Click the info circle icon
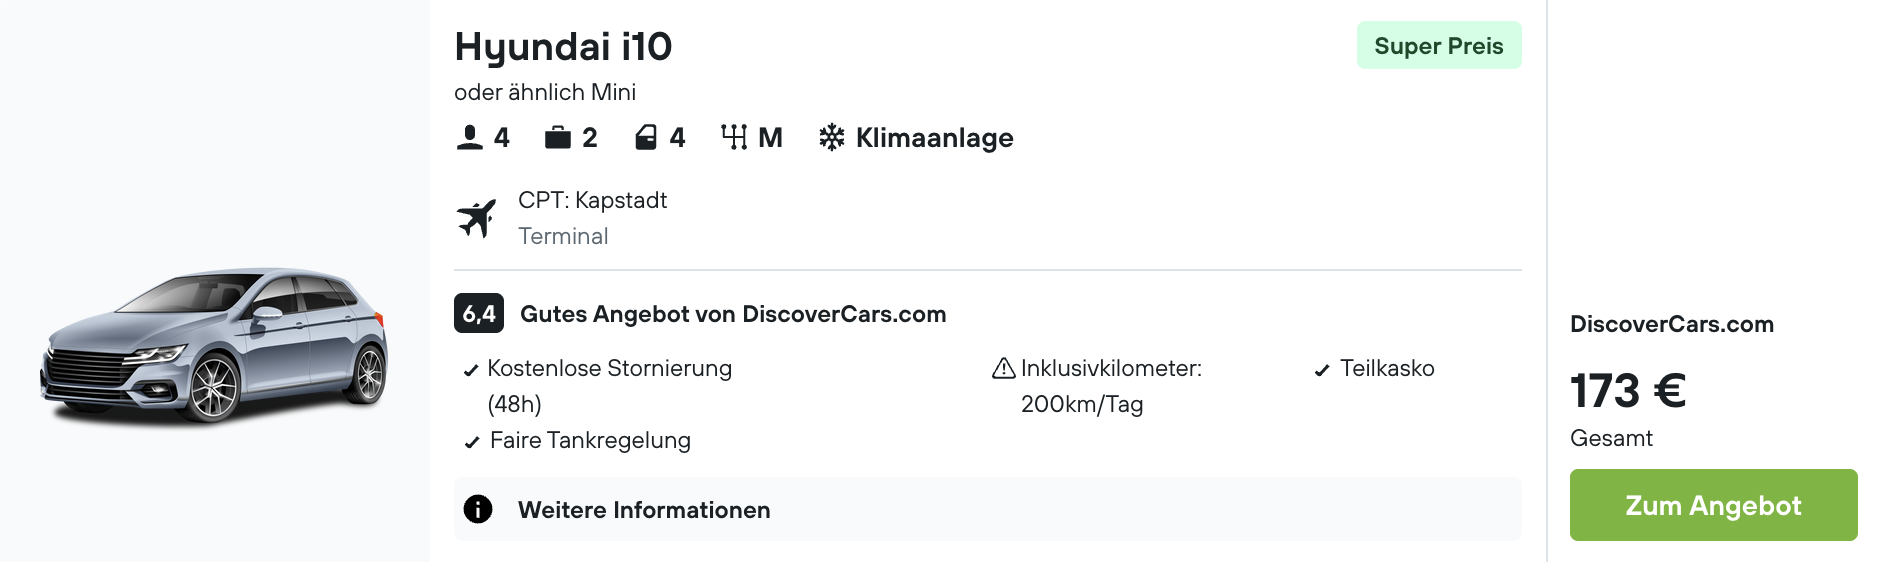Image resolution: width=1878 pixels, height=562 pixels. click(478, 510)
